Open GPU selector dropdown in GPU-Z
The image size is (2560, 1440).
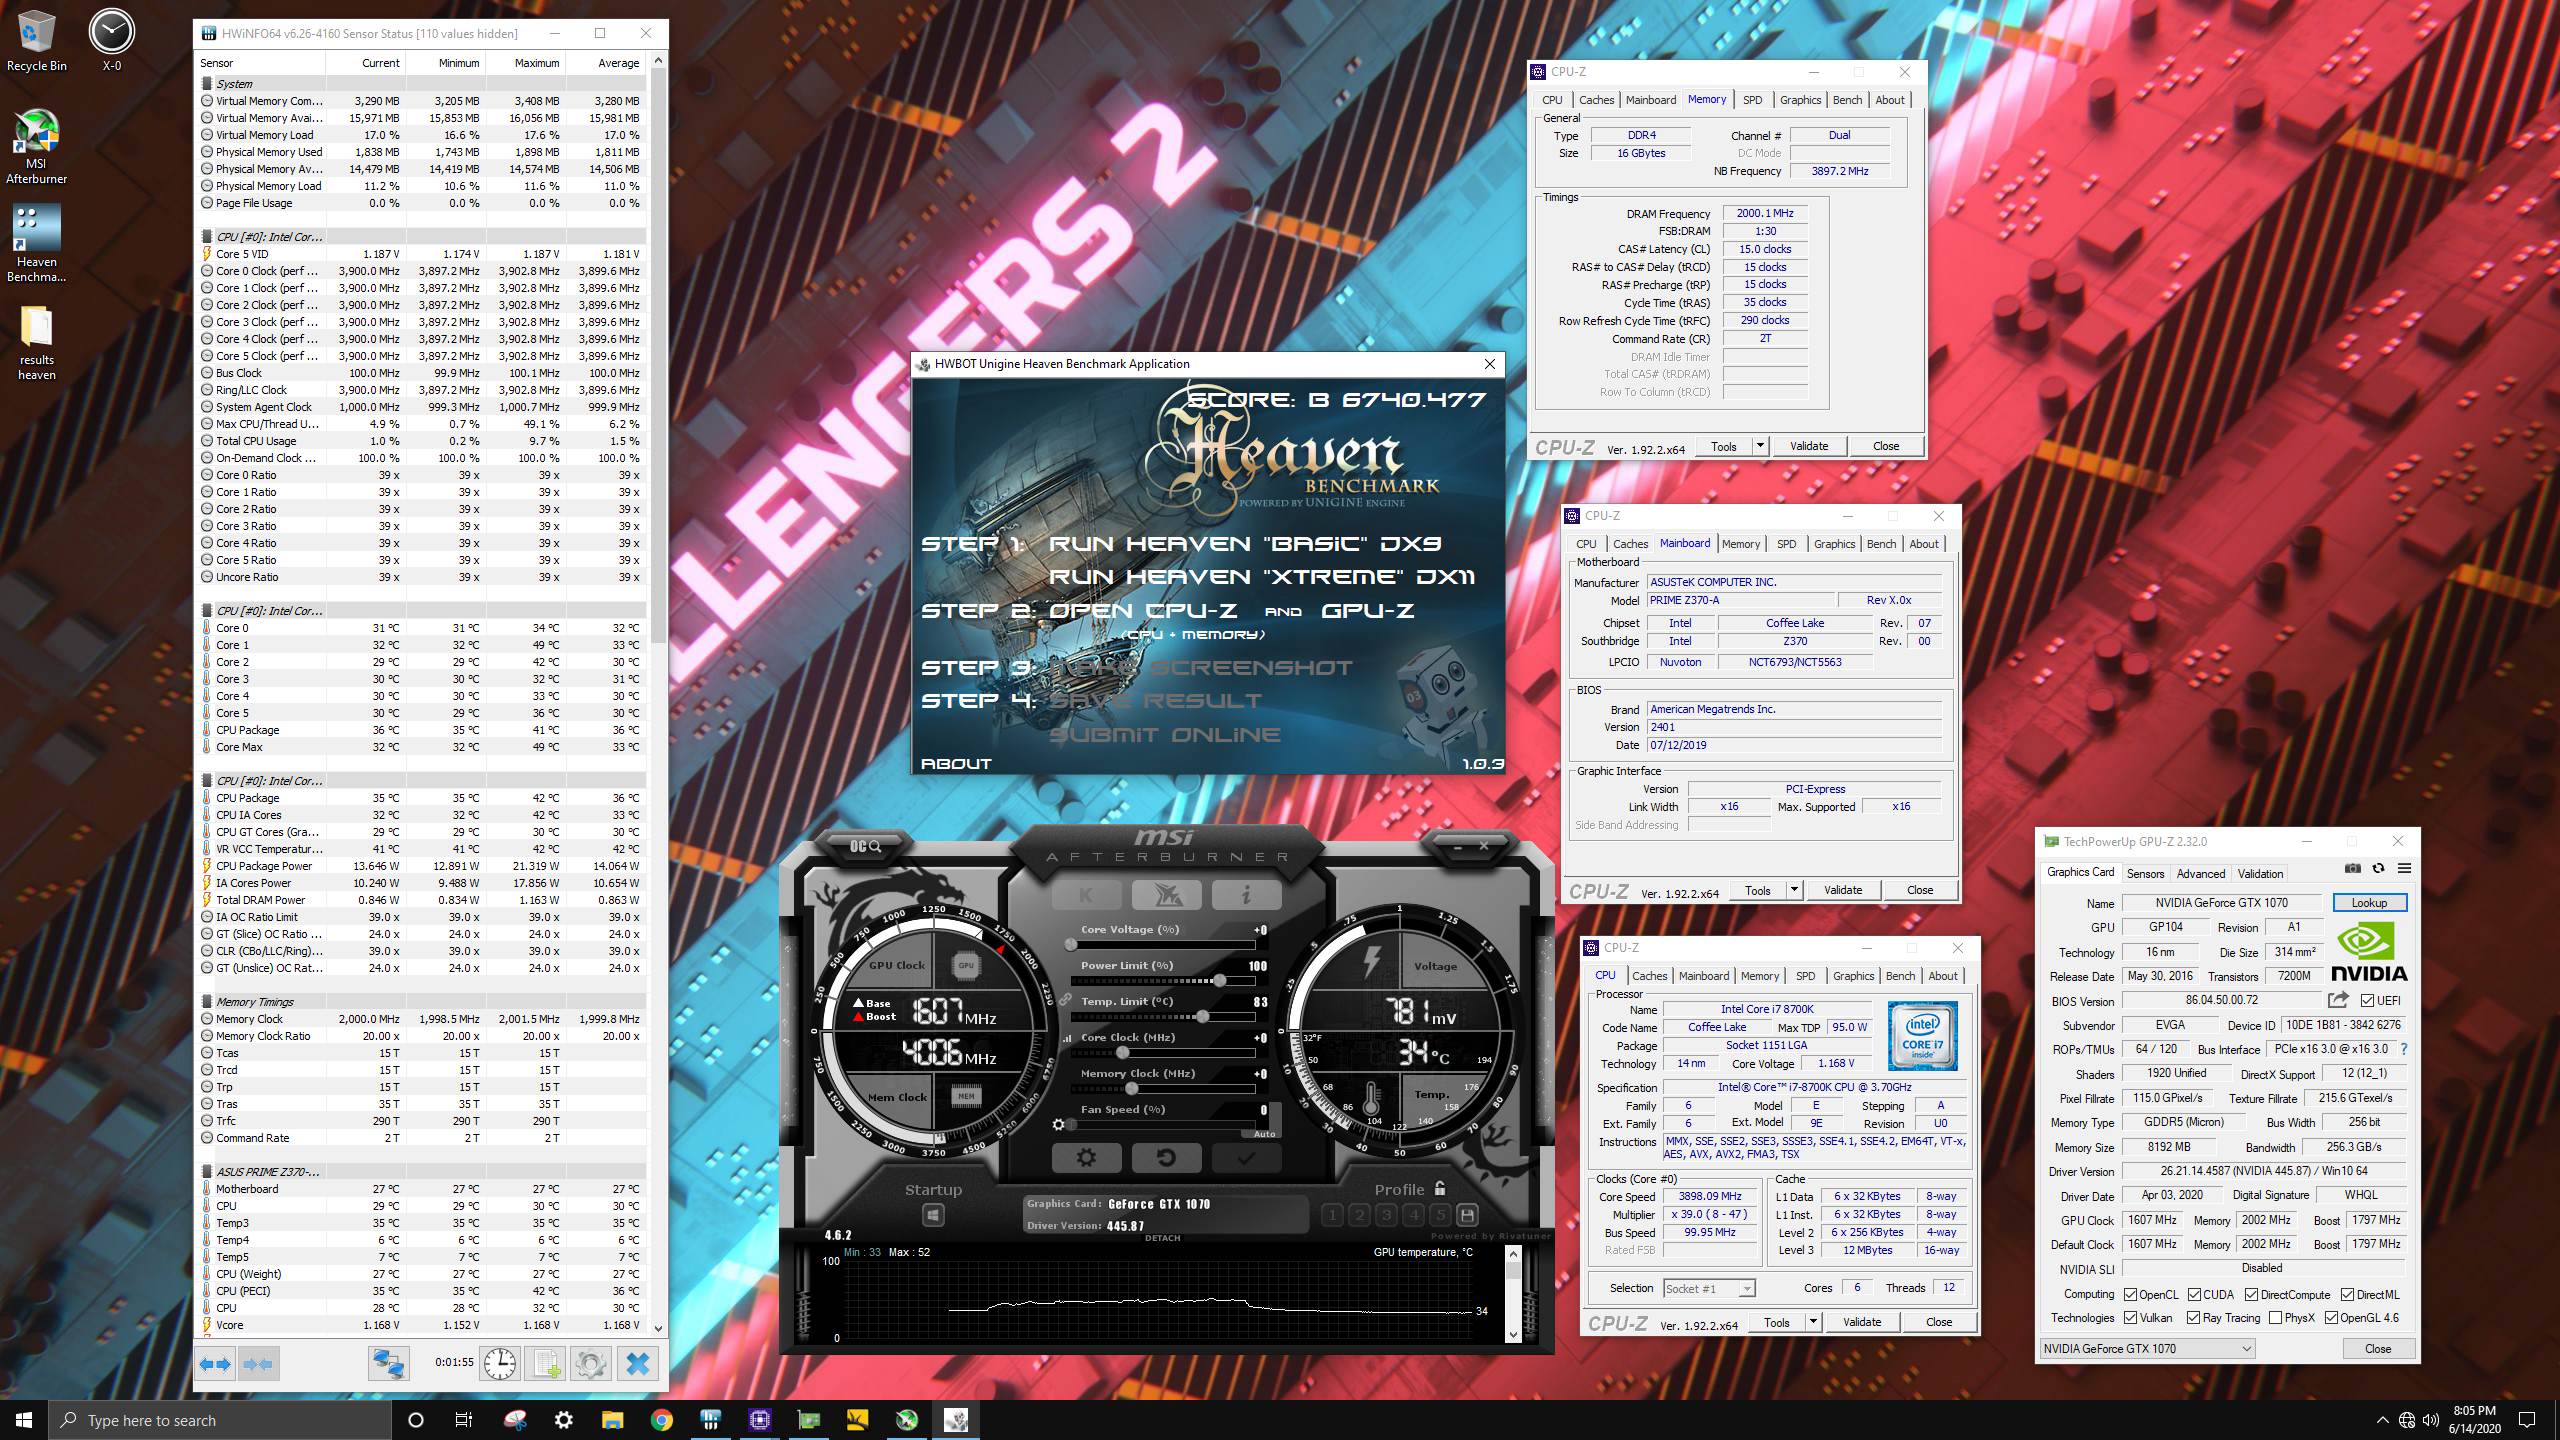coord(2147,1348)
